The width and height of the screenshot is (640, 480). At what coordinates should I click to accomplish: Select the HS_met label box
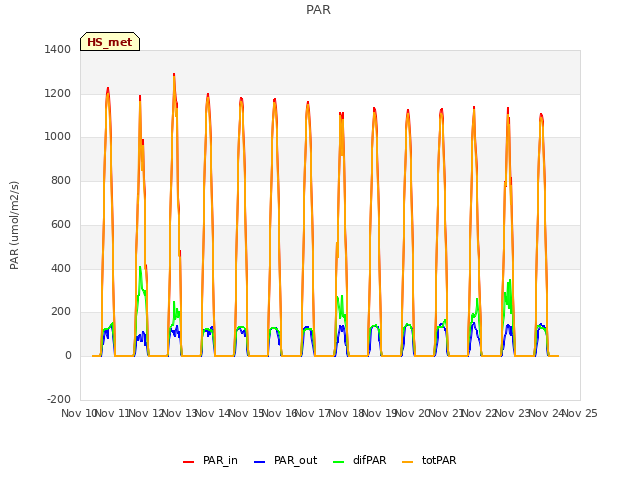(110, 42)
